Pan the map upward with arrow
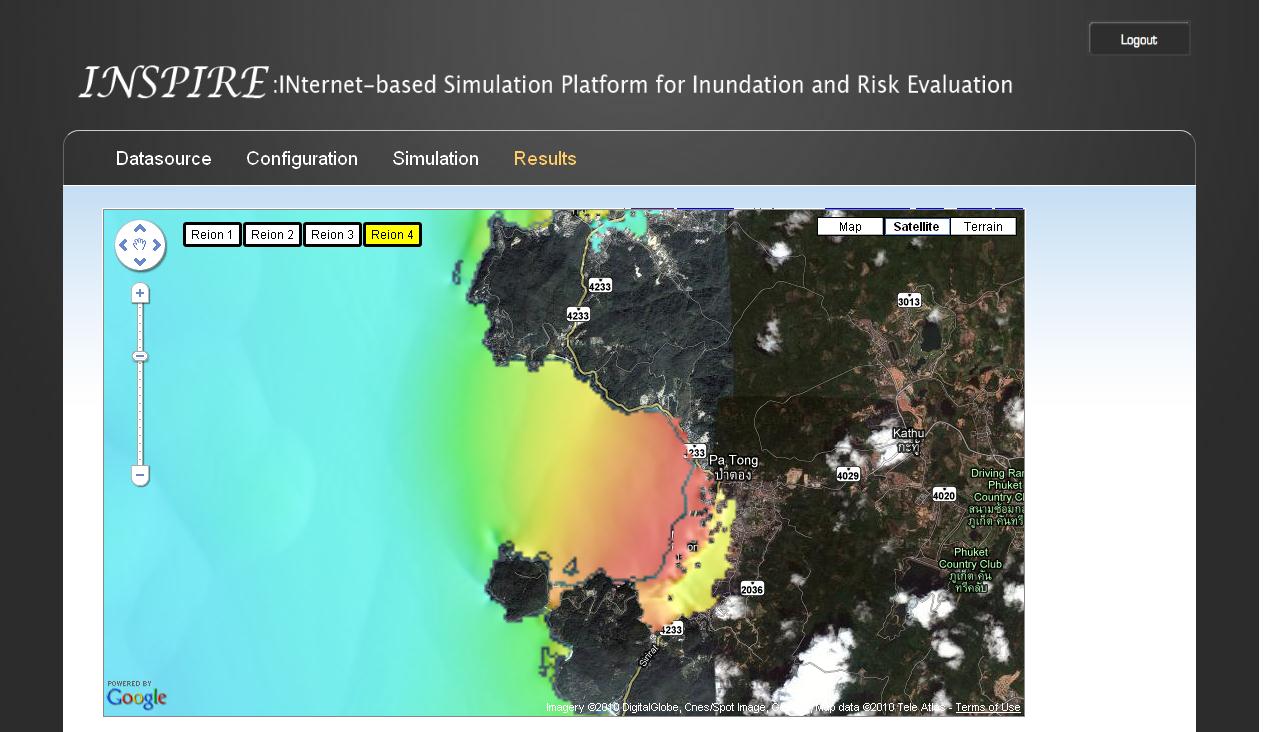This screenshot has height=732, width=1267. click(140, 229)
